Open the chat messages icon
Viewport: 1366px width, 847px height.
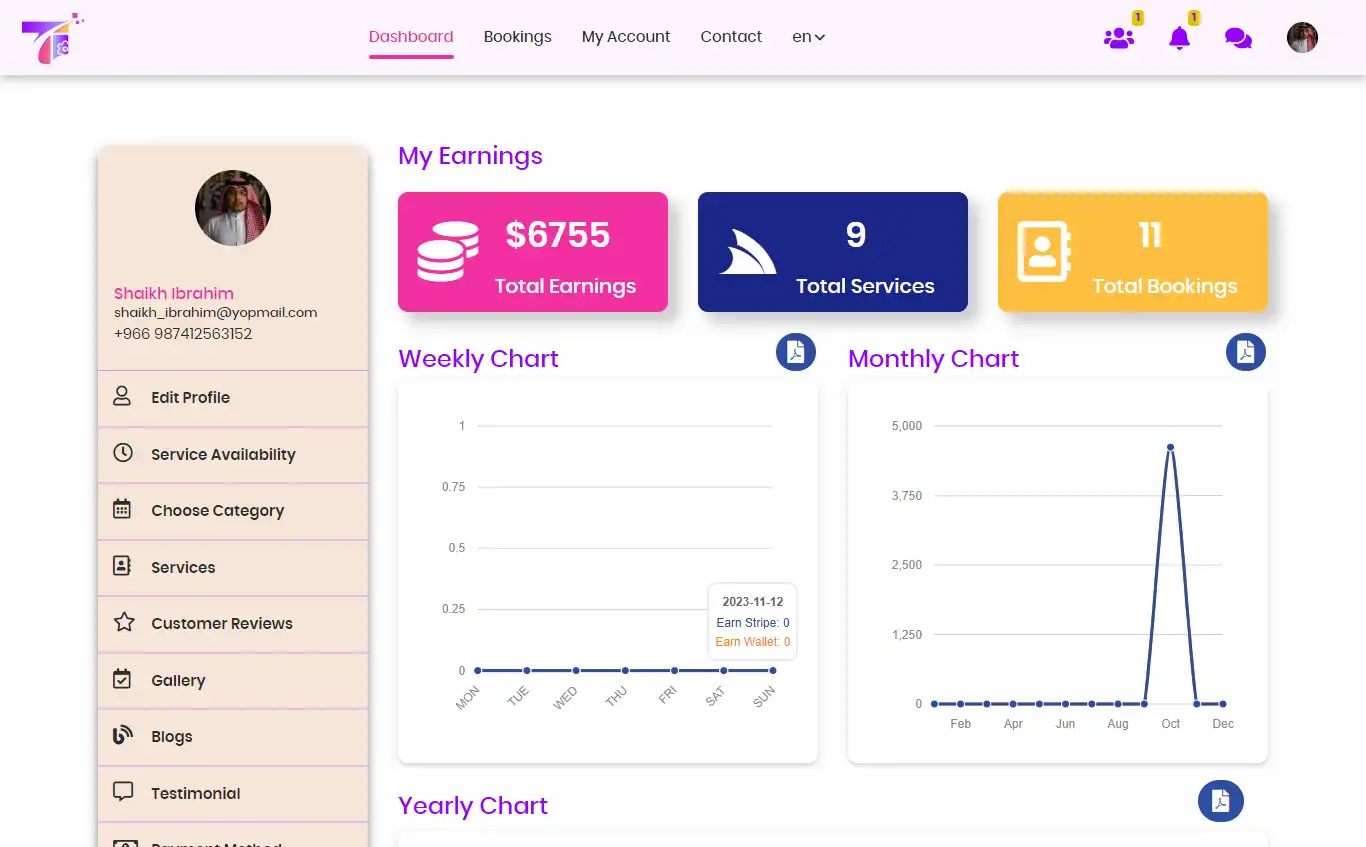(x=1238, y=37)
